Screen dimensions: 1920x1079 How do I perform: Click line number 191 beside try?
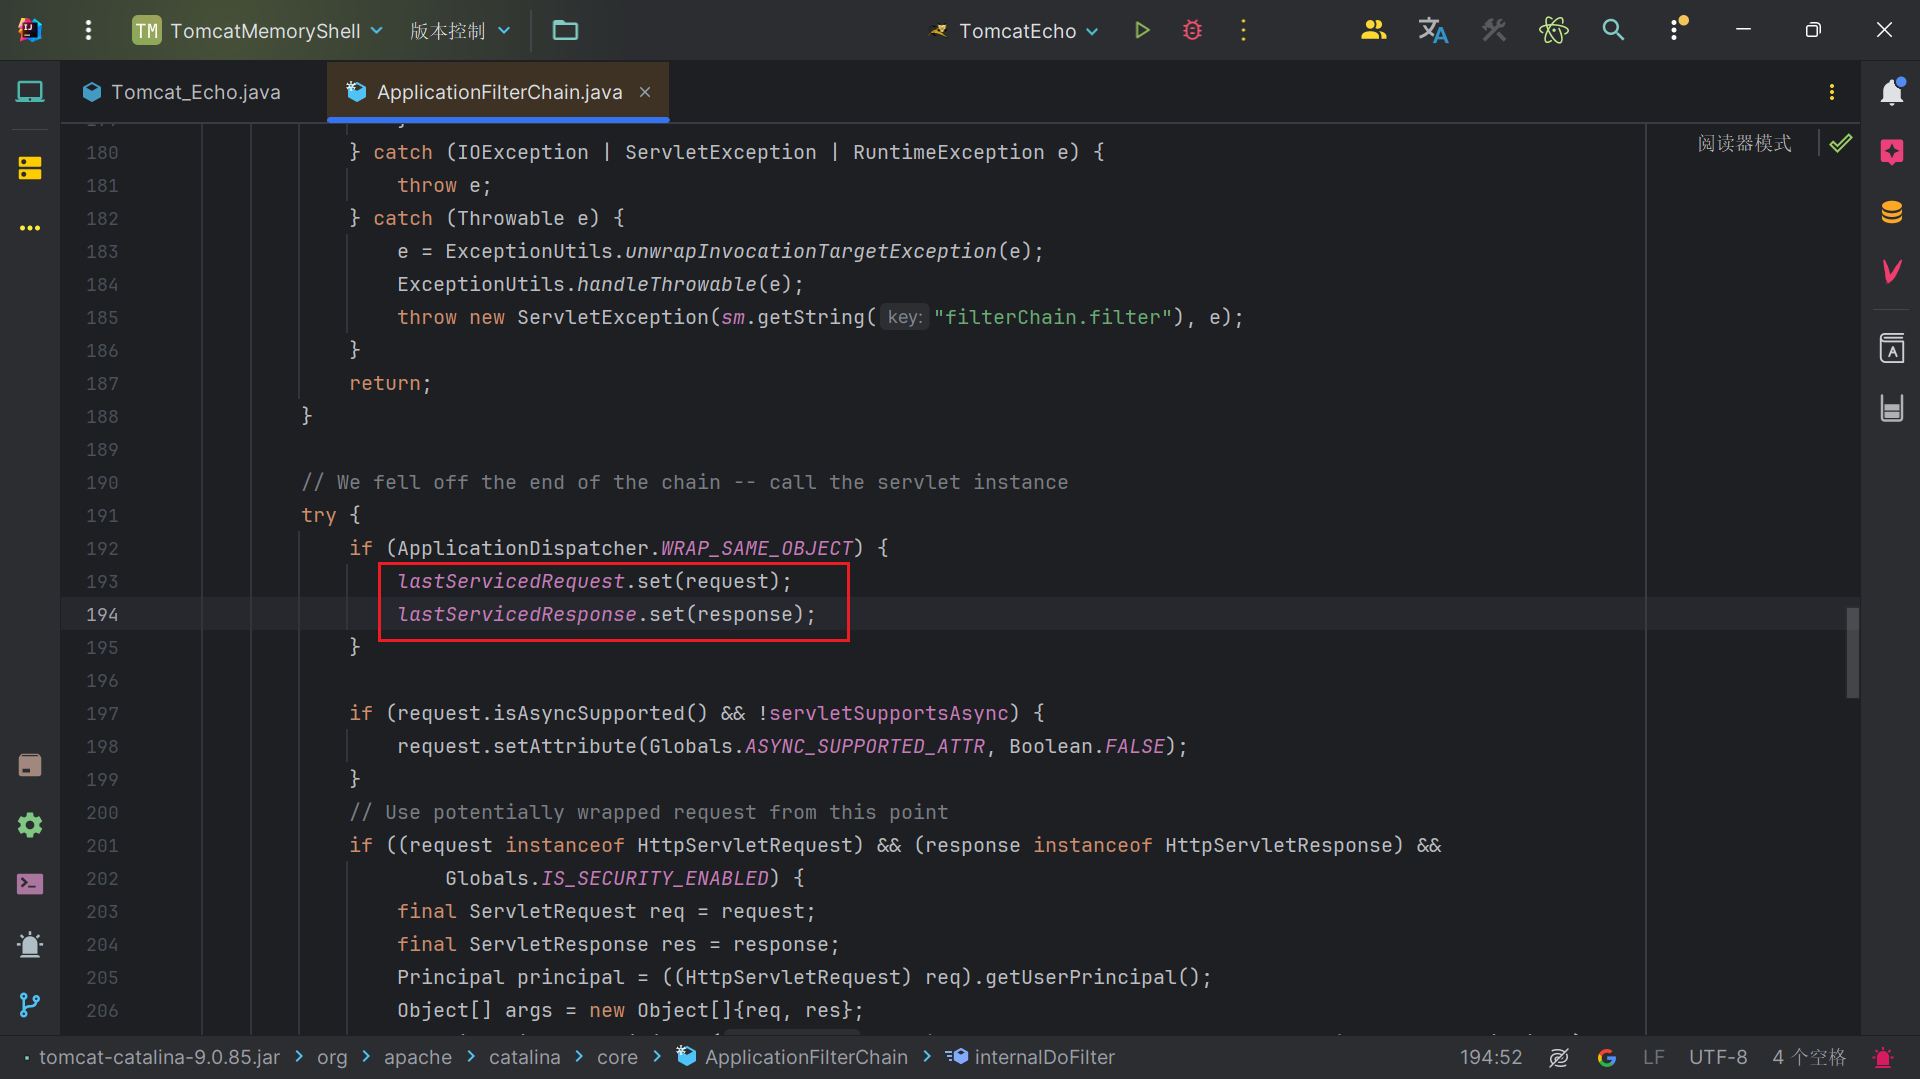(102, 515)
